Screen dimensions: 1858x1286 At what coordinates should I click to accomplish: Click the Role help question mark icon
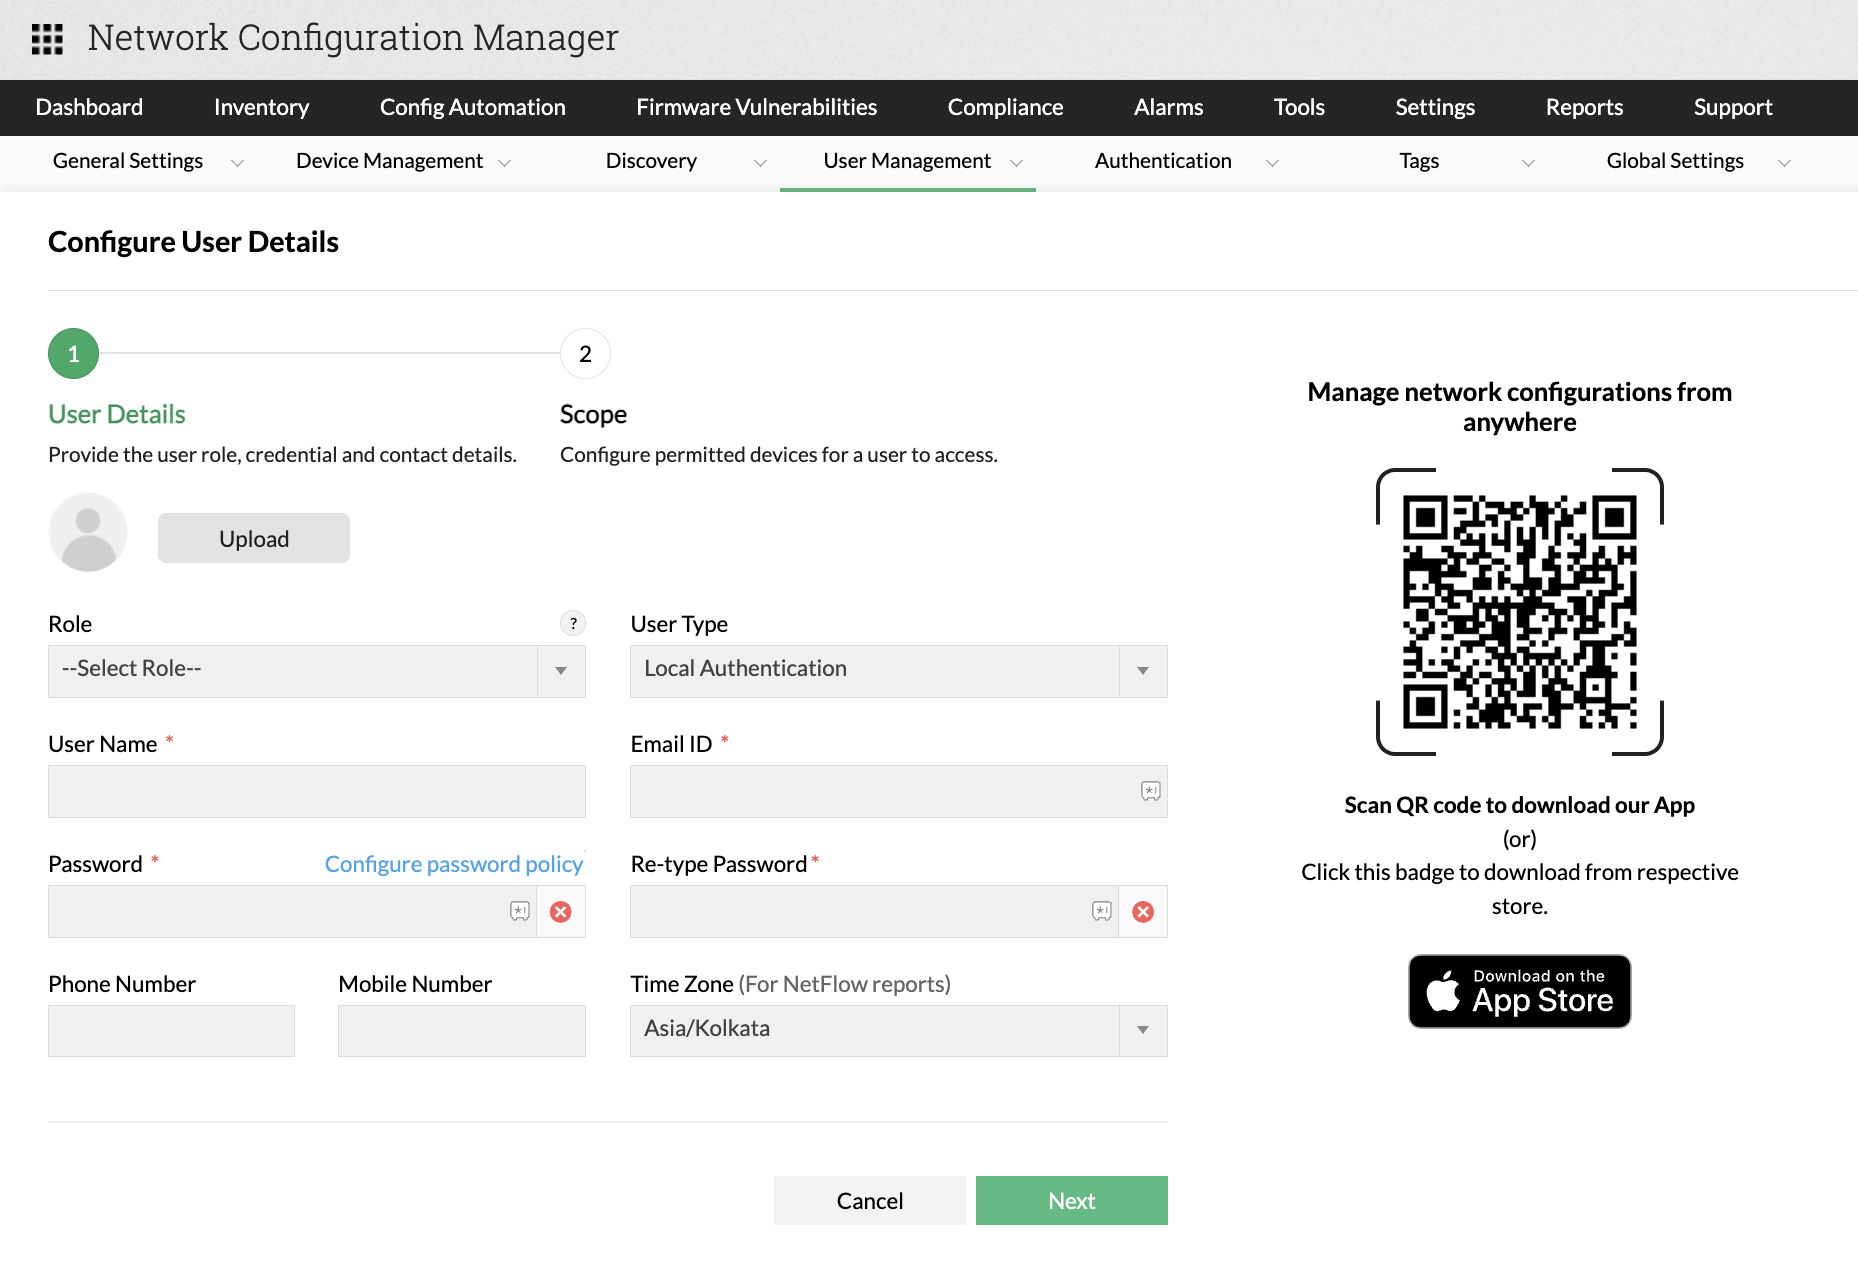(x=573, y=623)
